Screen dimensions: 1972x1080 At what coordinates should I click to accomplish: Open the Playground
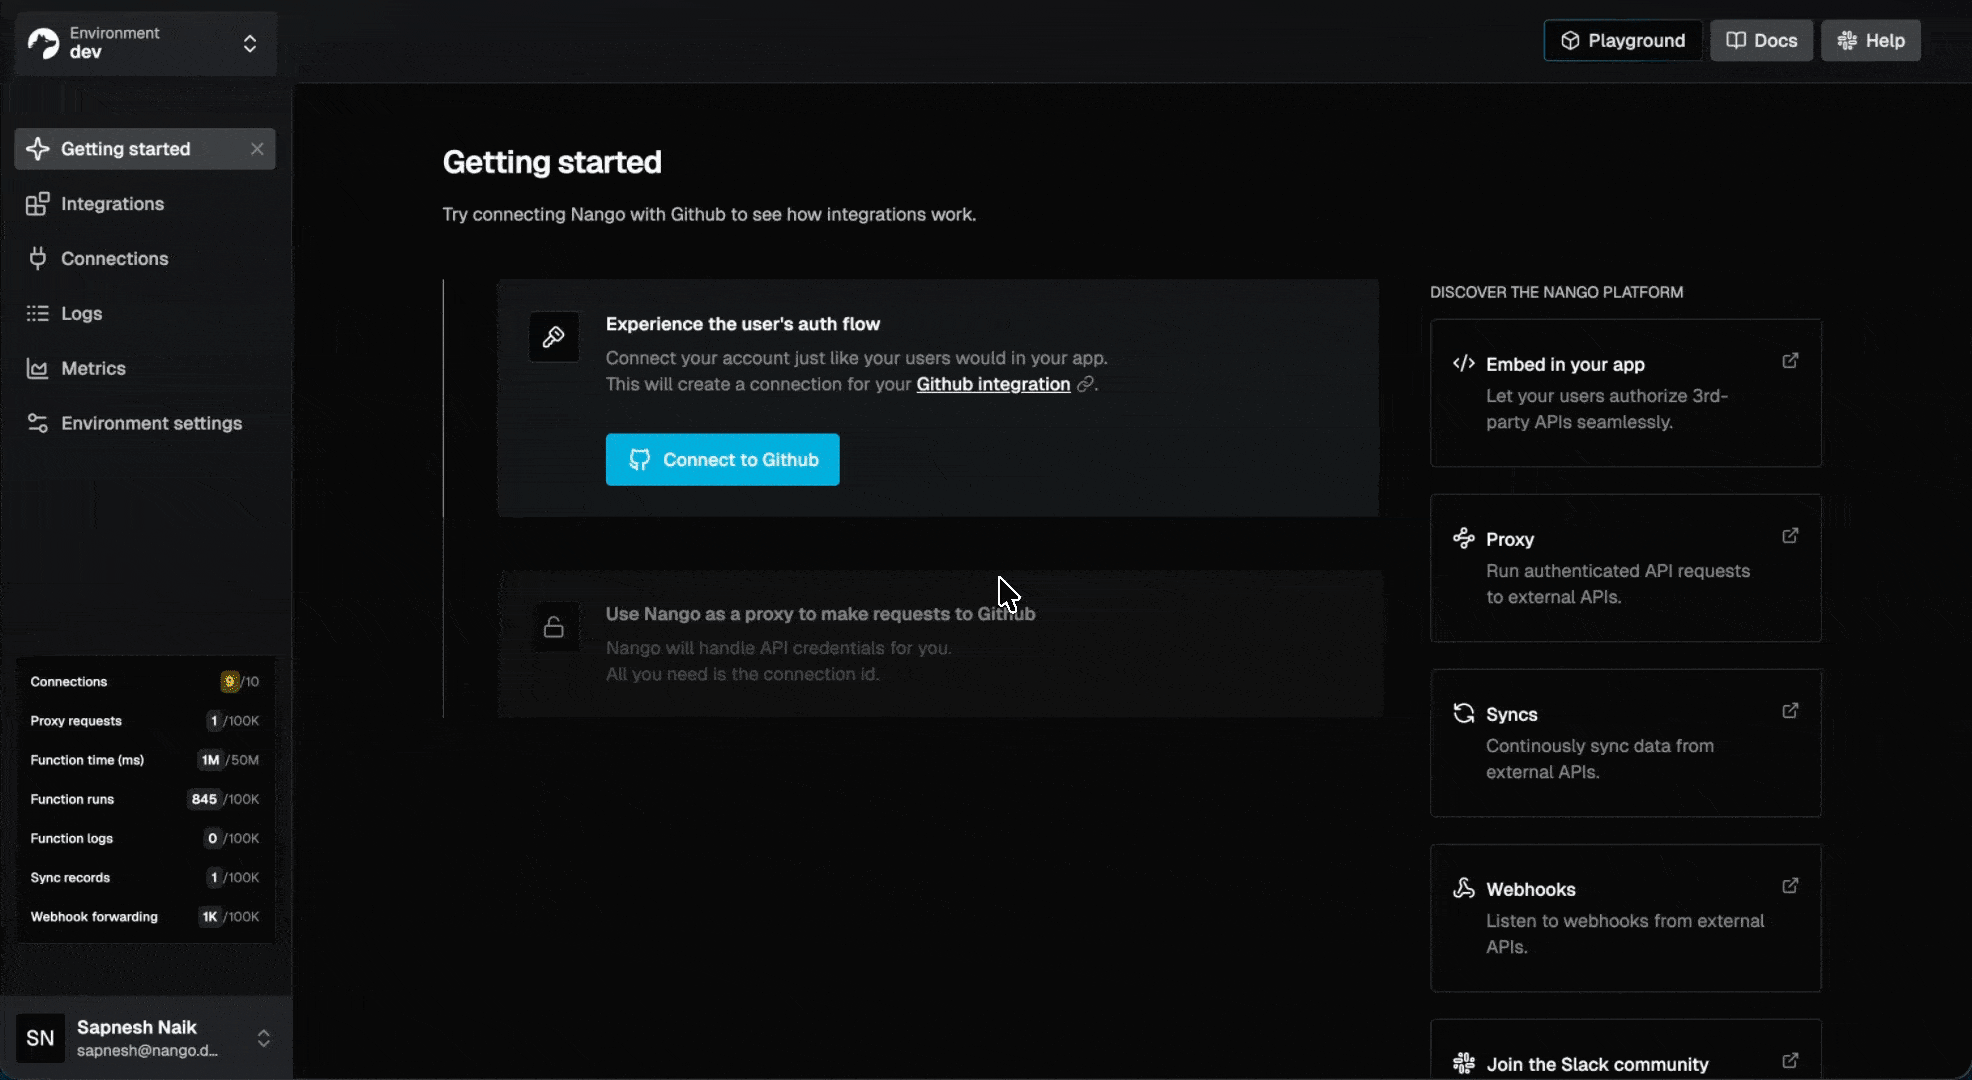tap(1622, 41)
